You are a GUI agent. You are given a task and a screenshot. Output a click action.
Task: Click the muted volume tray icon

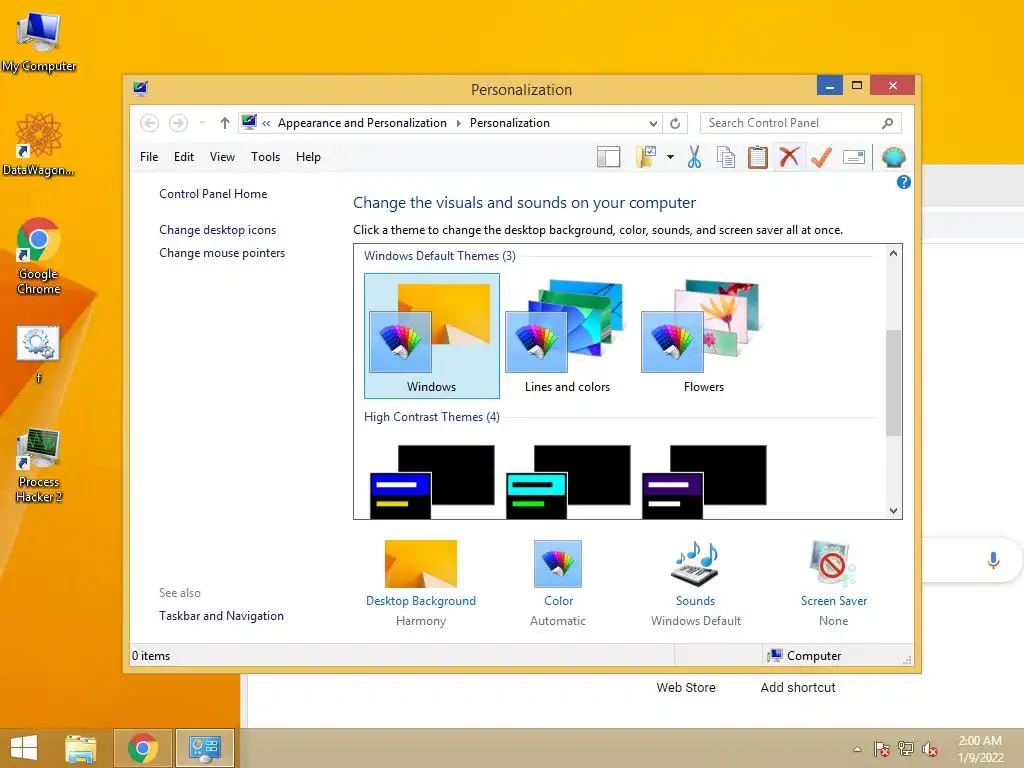click(930, 749)
